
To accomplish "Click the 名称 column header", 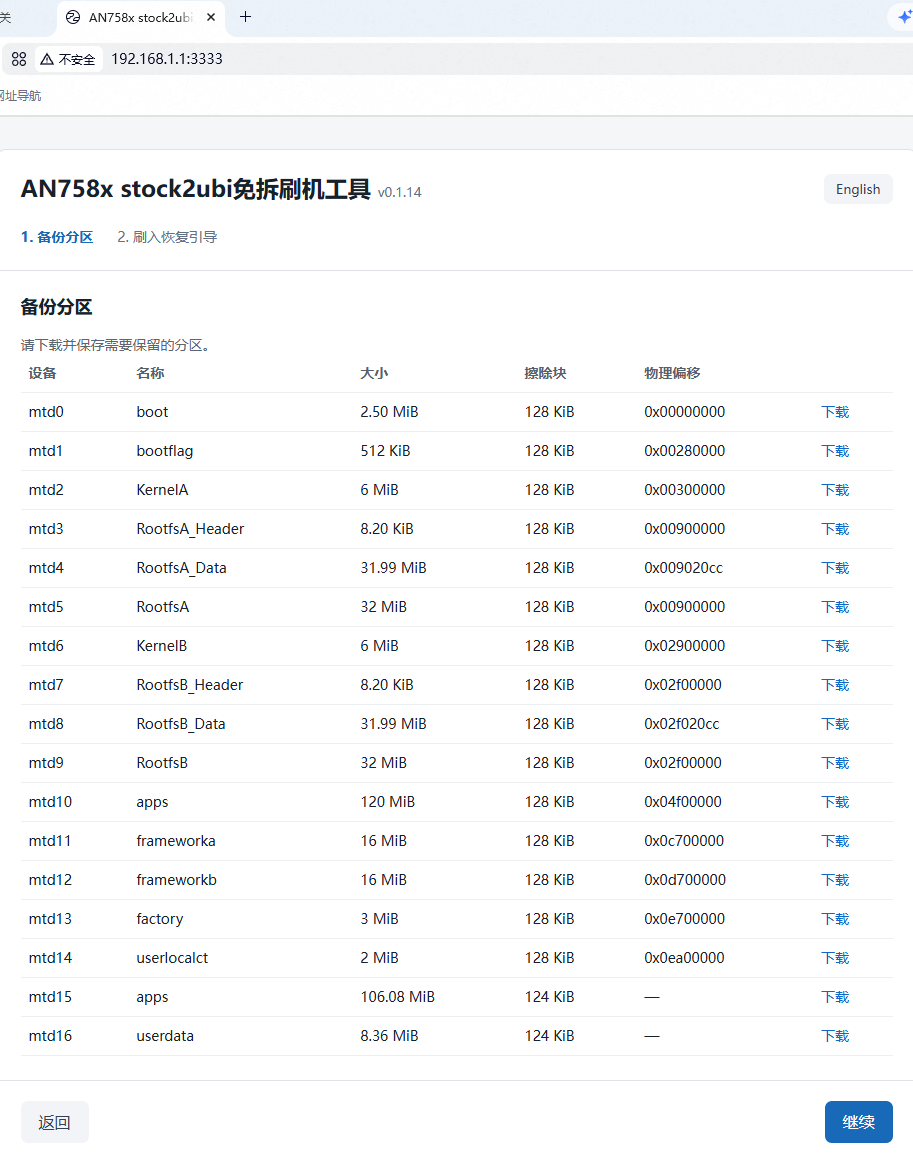I will (x=150, y=373).
